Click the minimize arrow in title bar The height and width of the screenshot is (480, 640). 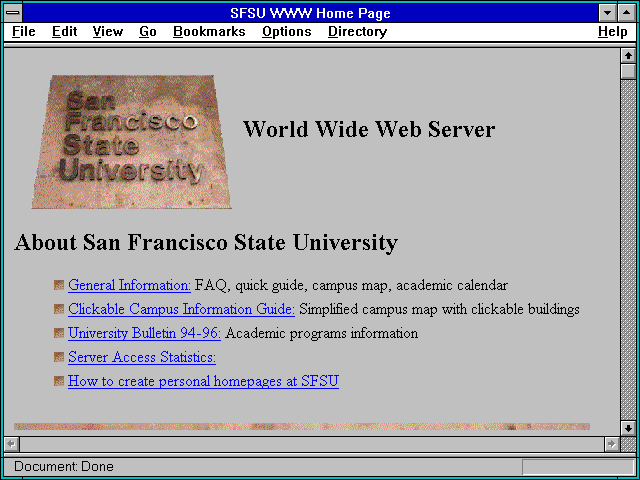607,13
